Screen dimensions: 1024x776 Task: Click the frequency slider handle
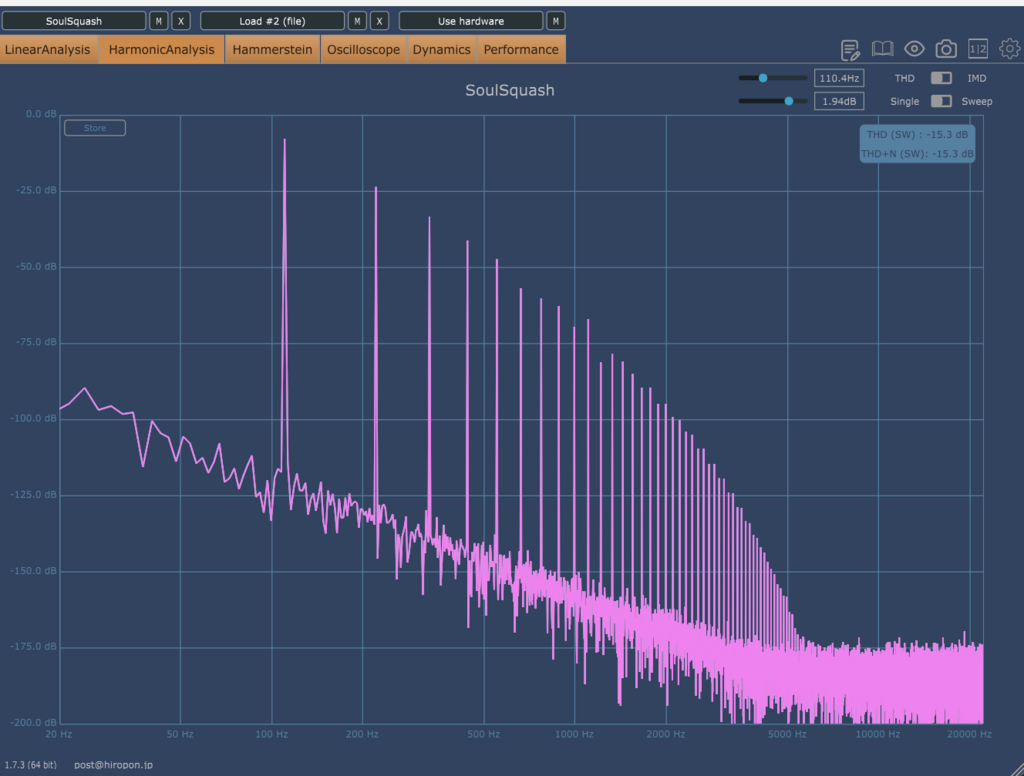click(763, 78)
